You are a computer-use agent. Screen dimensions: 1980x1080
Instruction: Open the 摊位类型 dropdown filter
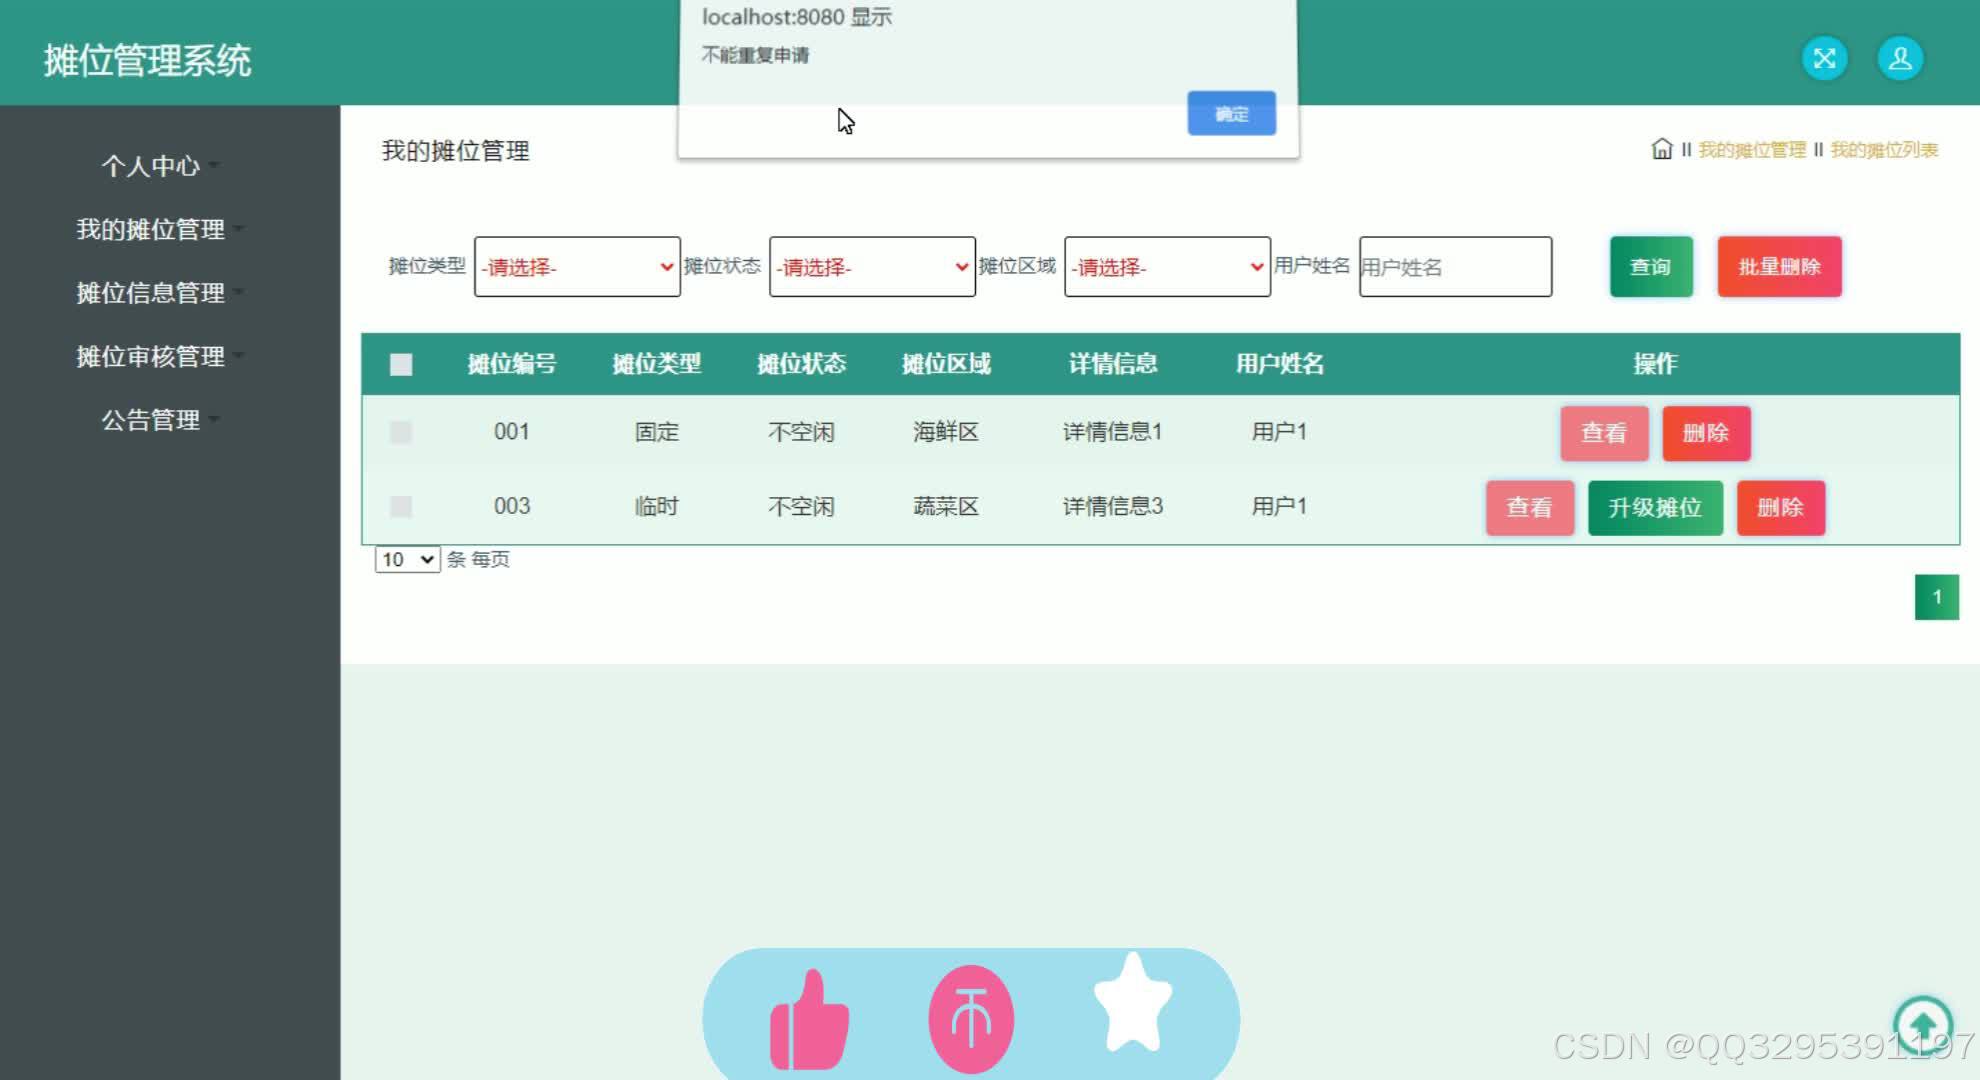pyautogui.click(x=577, y=267)
